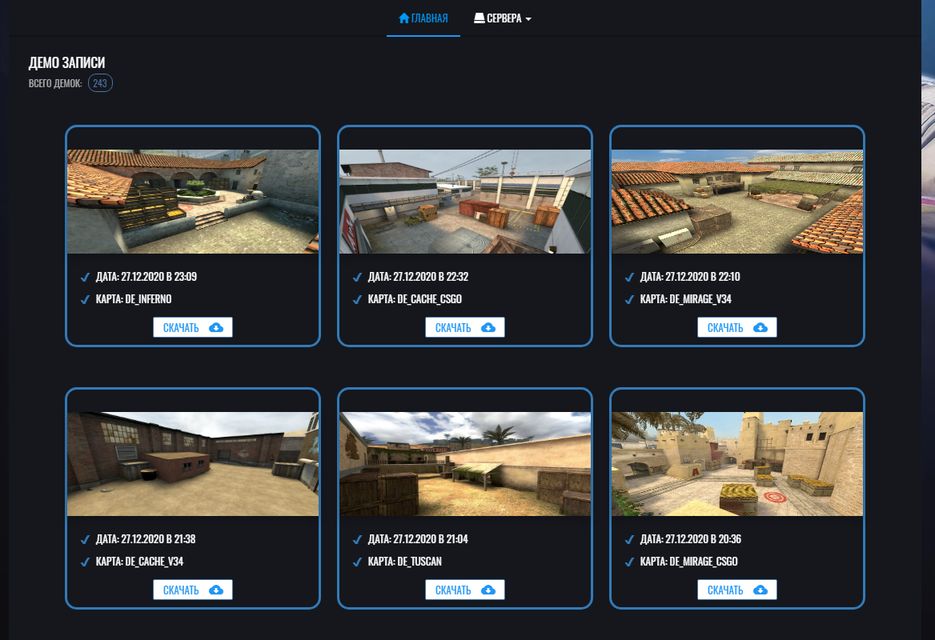The height and width of the screenshot is (640, 935).
Task: Download the de_mirage_v34 demo via СКАЧАТЬ
Action: [737, 327]
